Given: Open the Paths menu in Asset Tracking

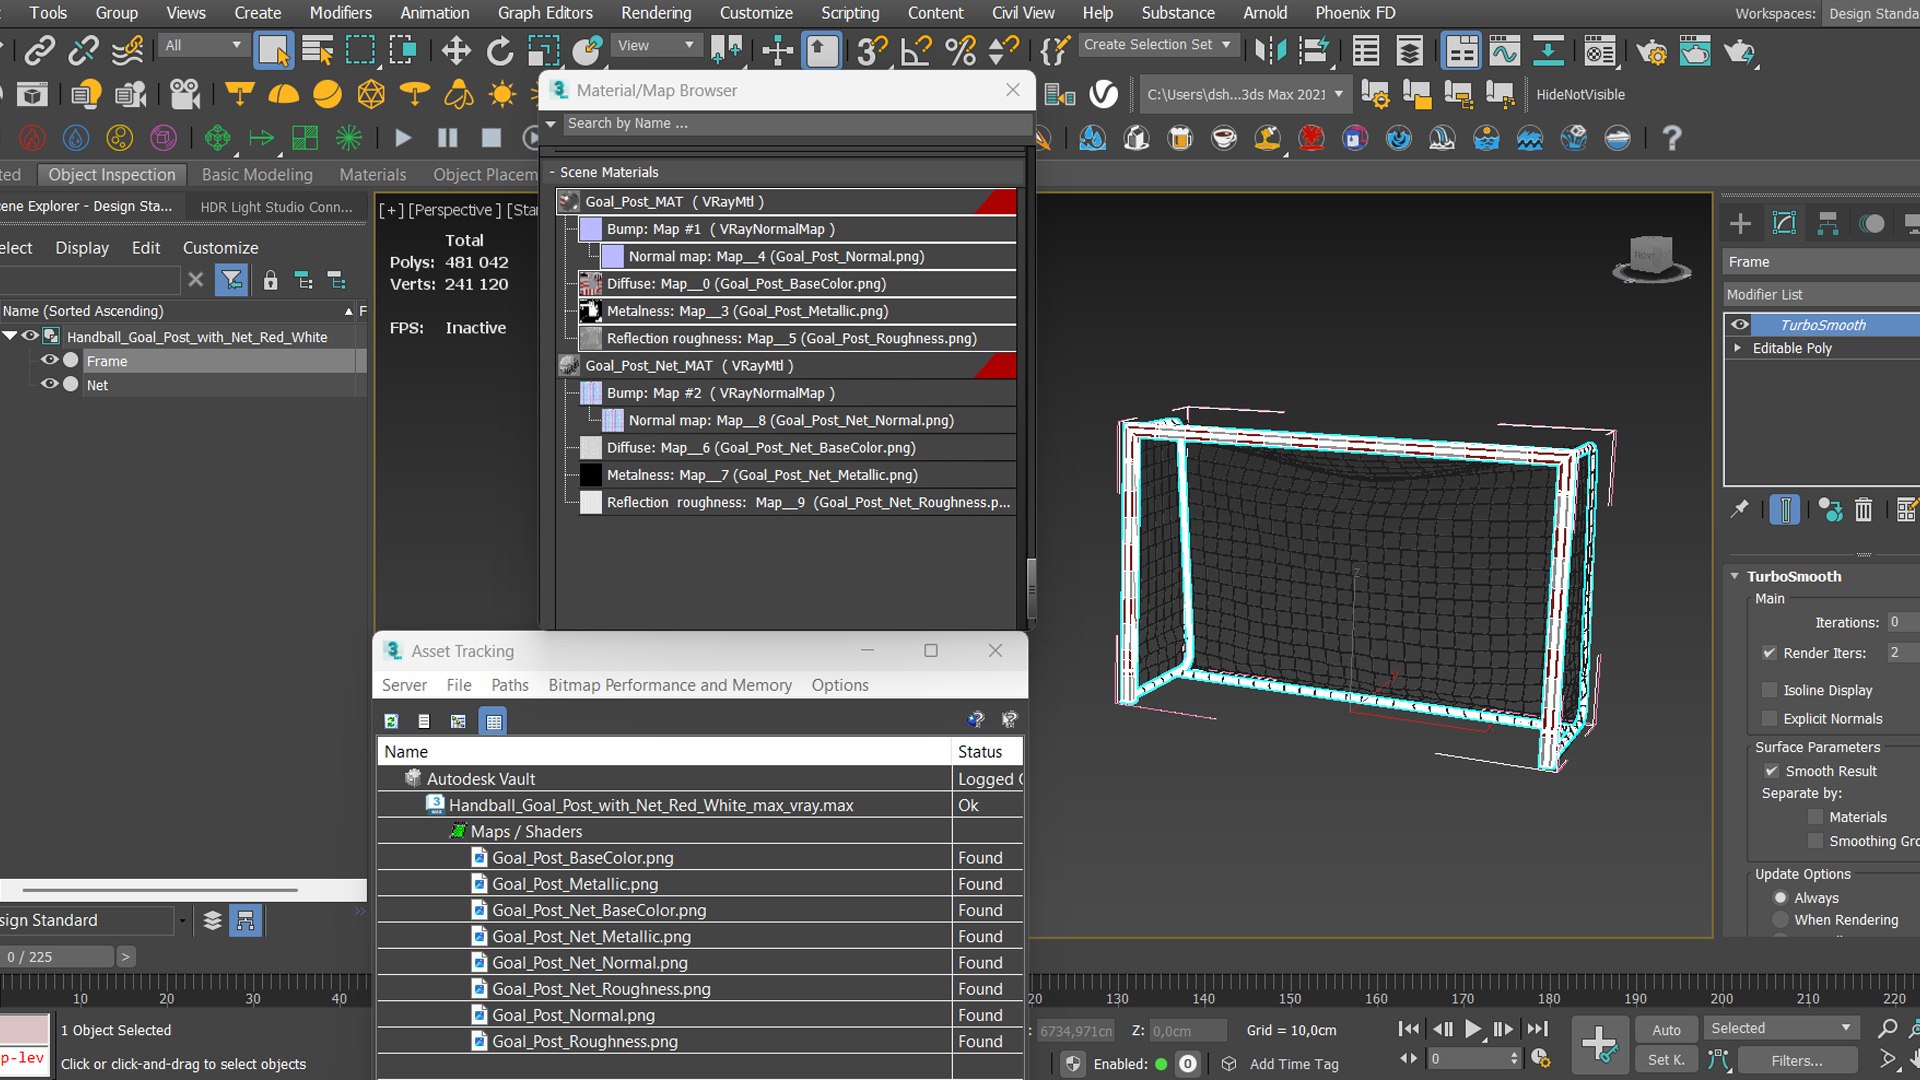Looking at the screenshot, I should click(x=510, y=685).
